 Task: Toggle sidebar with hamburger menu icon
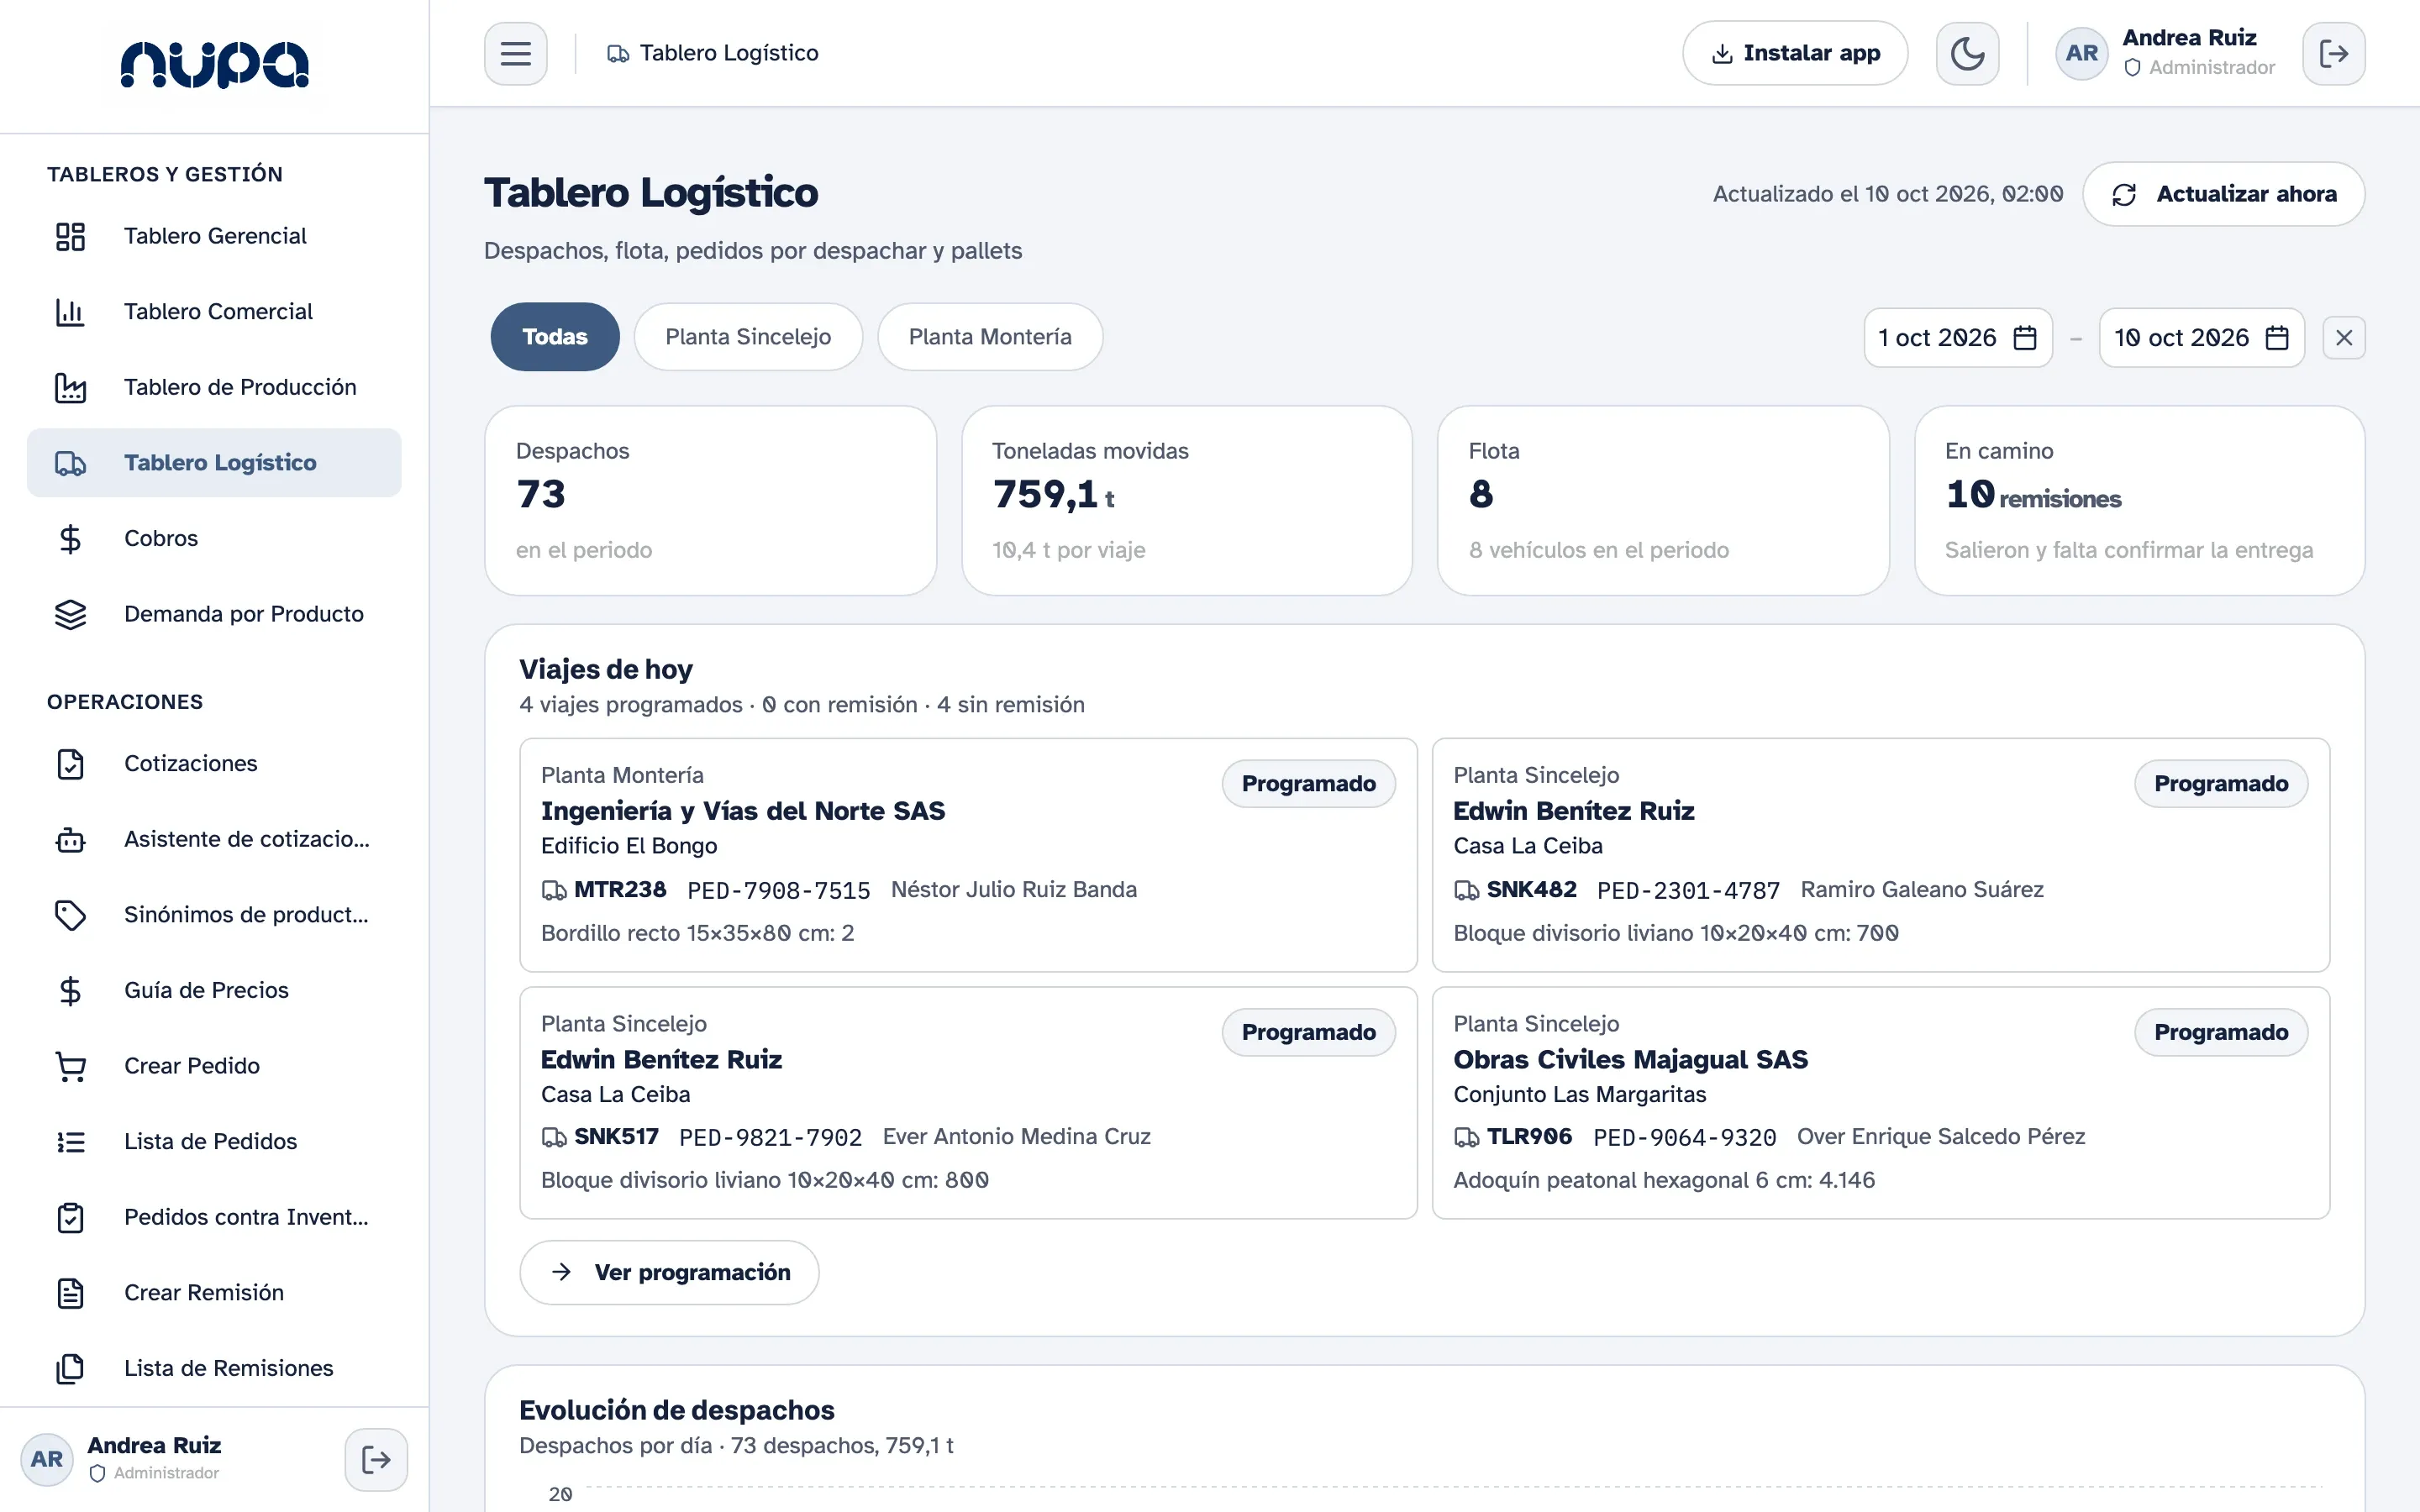point(515,53)
